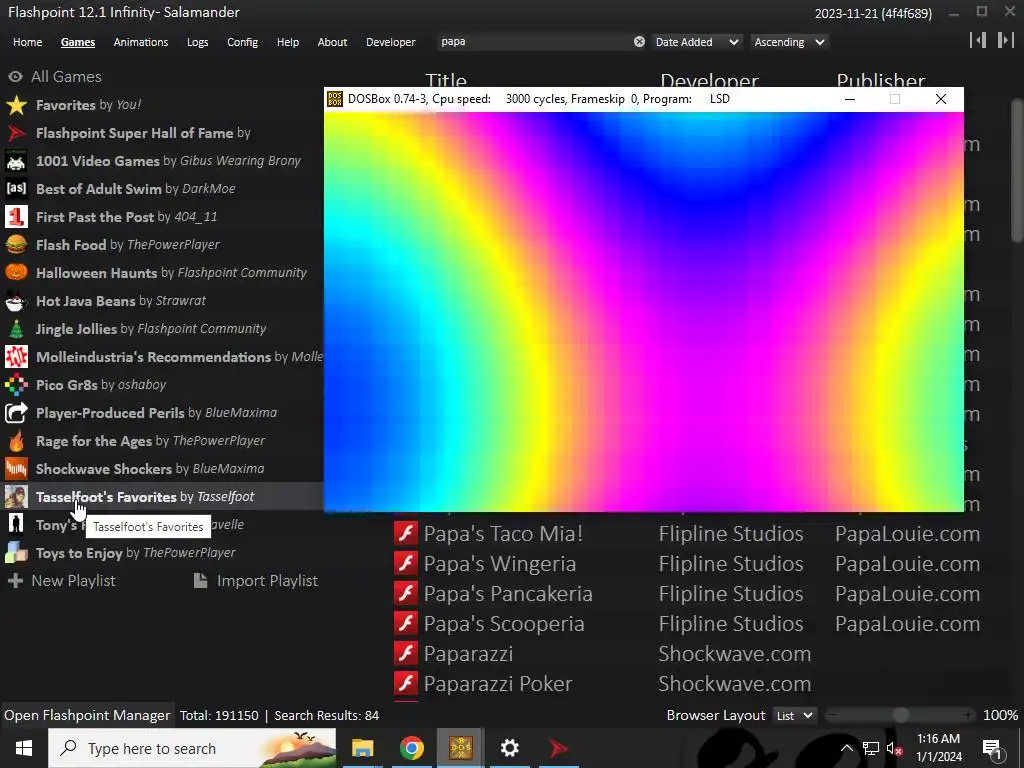Click the search field containing papa
The image size is (1024, 768).
coord(536,42)
